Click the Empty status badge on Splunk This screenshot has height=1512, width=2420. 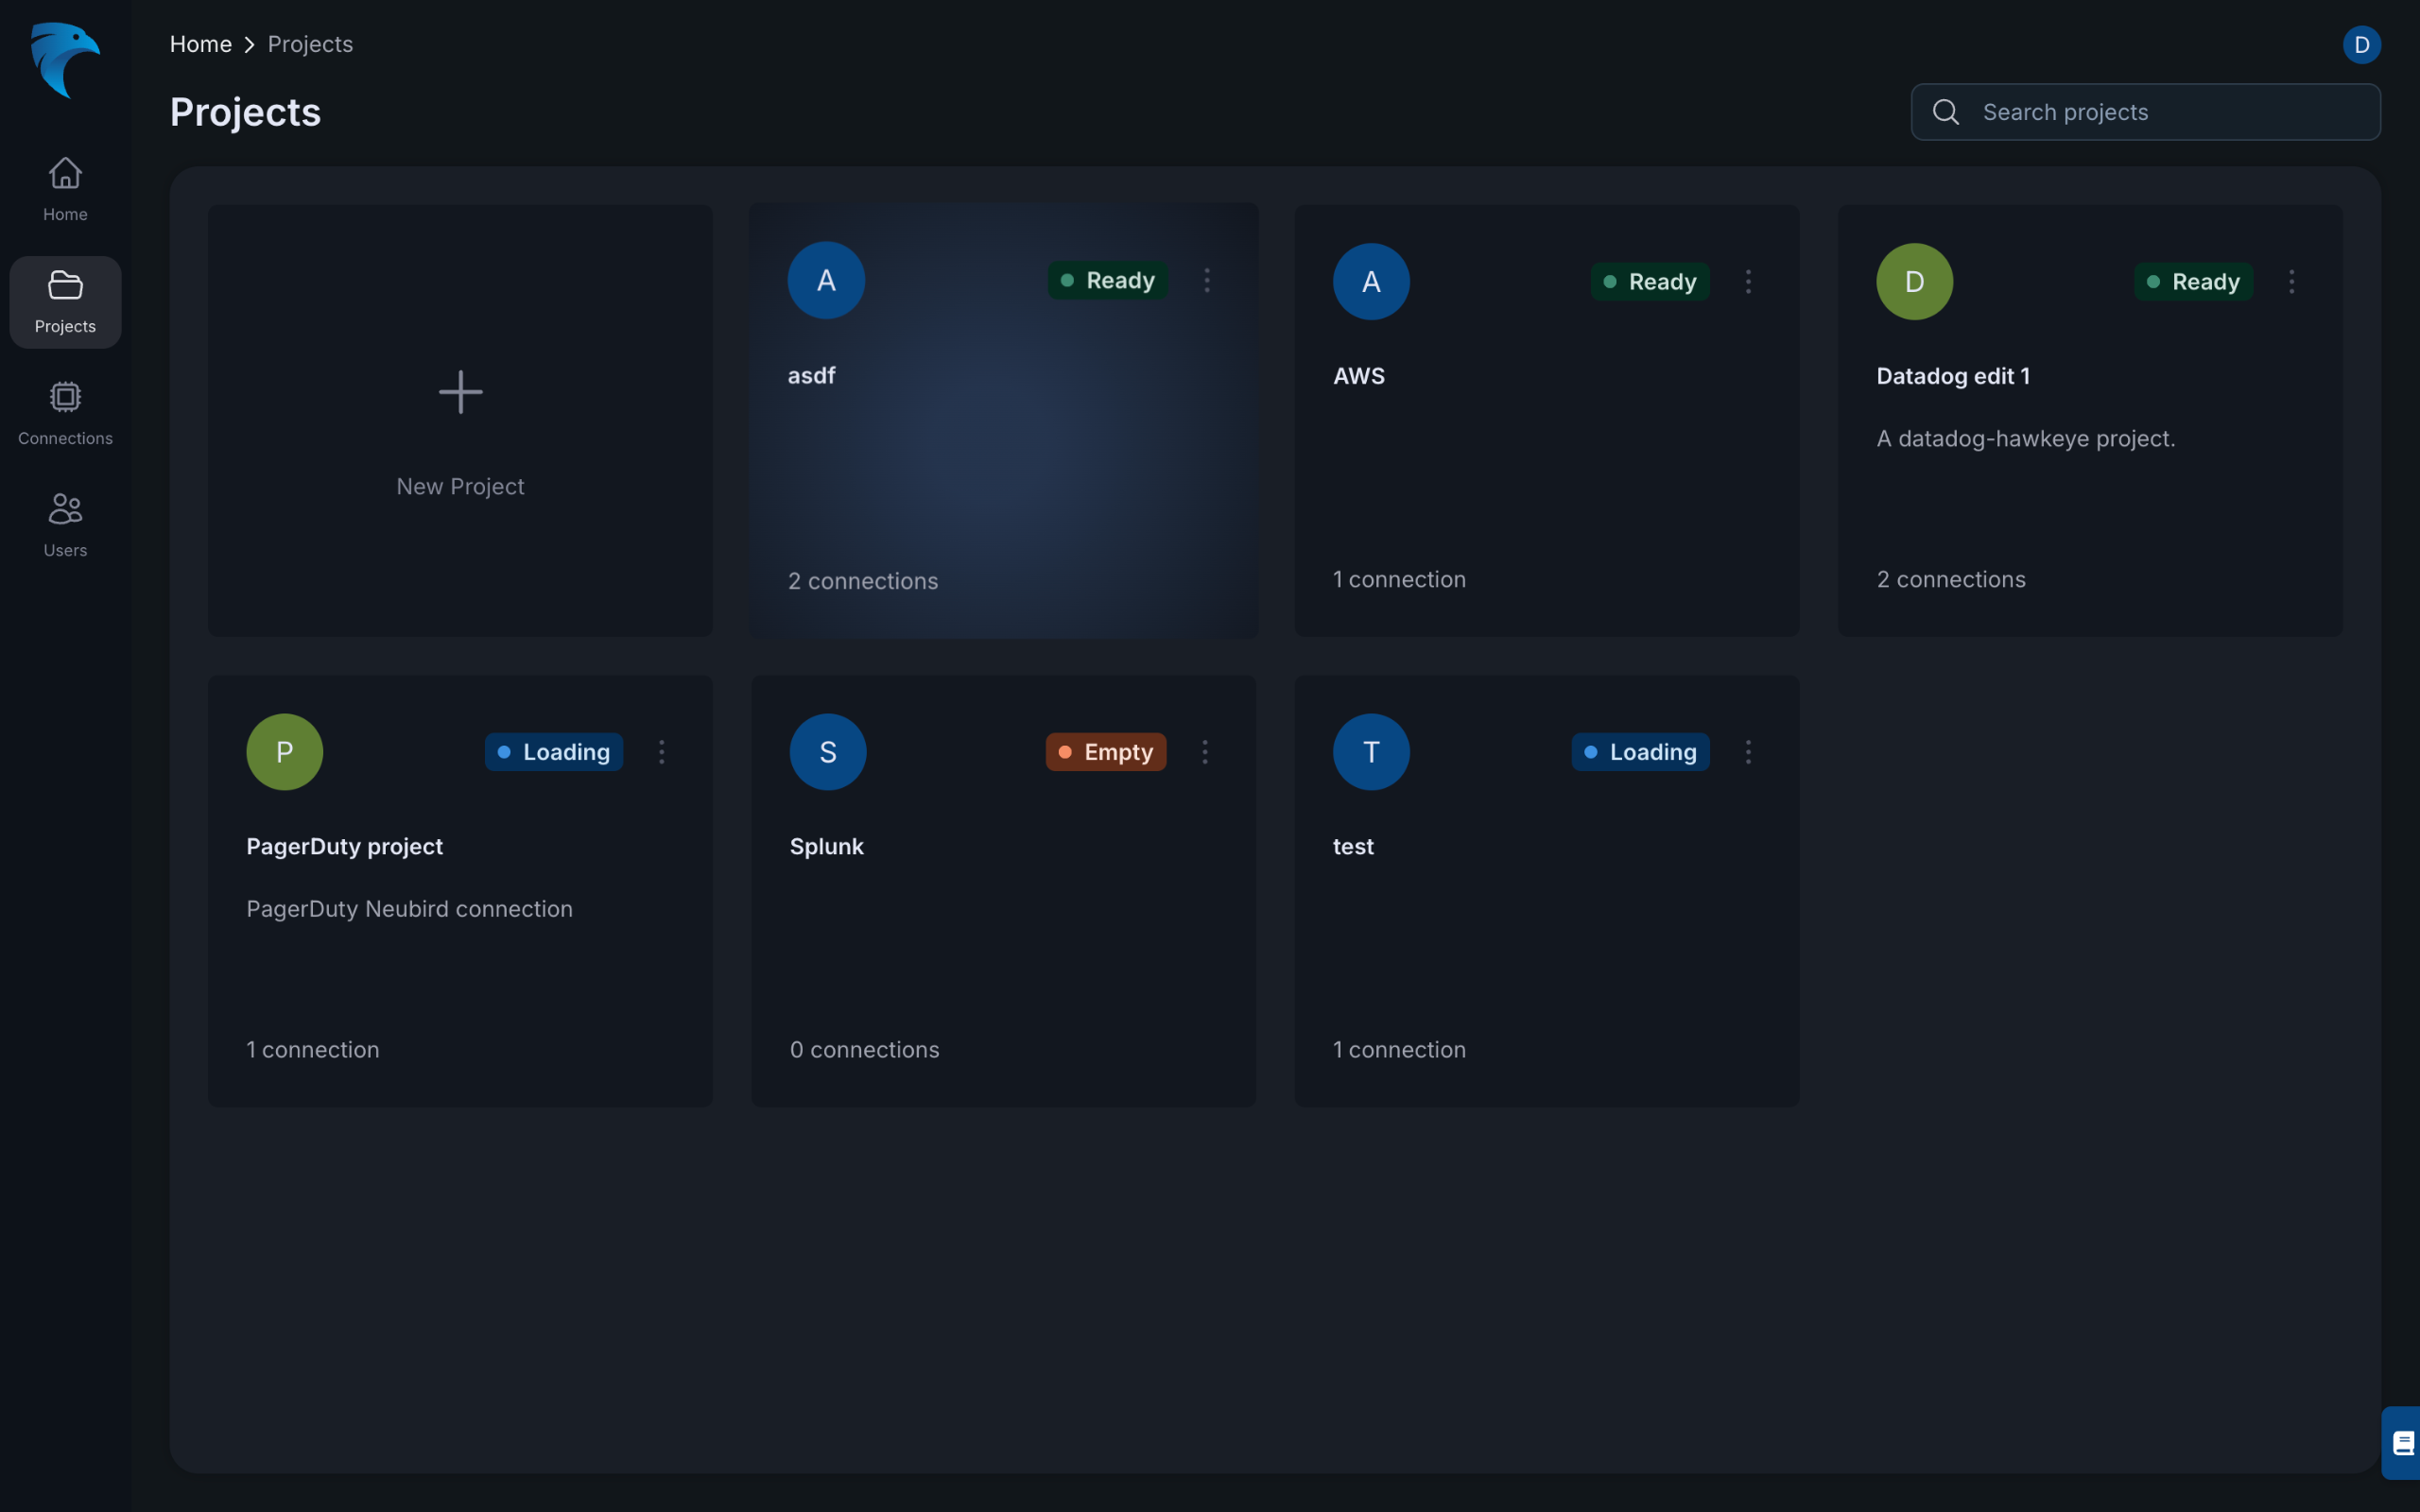coord(1105,752)
